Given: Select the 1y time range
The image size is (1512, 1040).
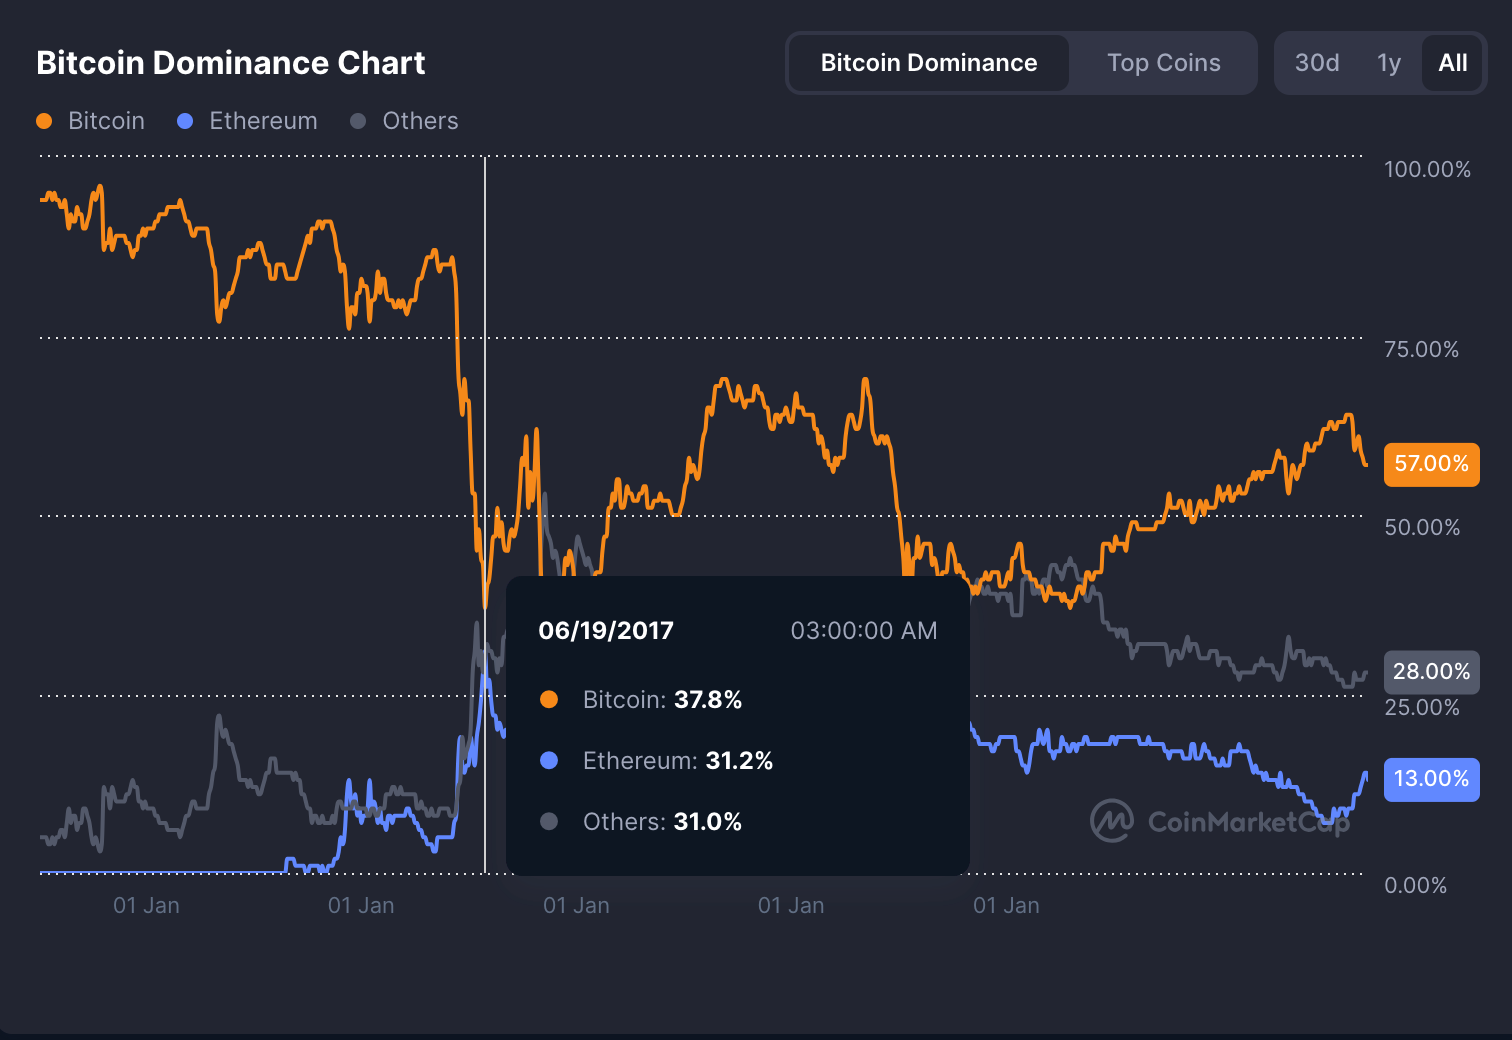Looking at the screenshot, I should tap(1389, 62).
